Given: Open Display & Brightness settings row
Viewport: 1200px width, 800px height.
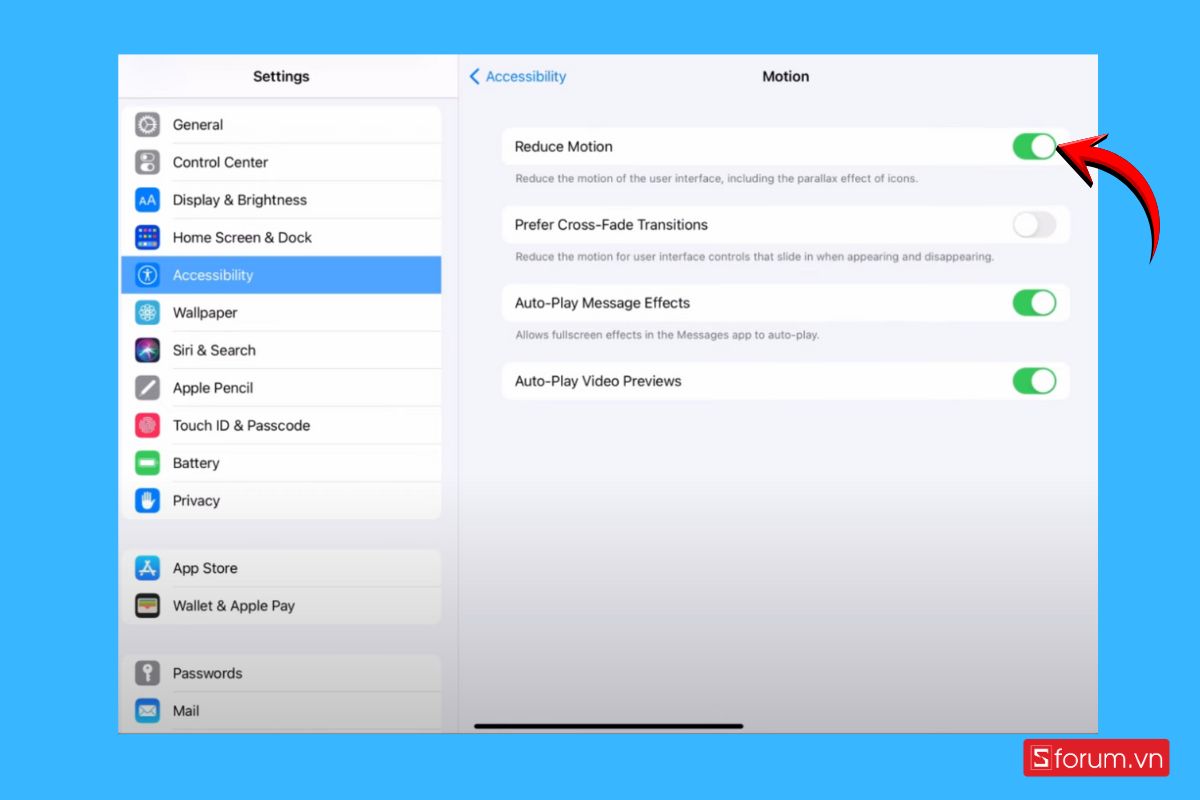Looking at the screenshot, I should (x=281, y=200).
